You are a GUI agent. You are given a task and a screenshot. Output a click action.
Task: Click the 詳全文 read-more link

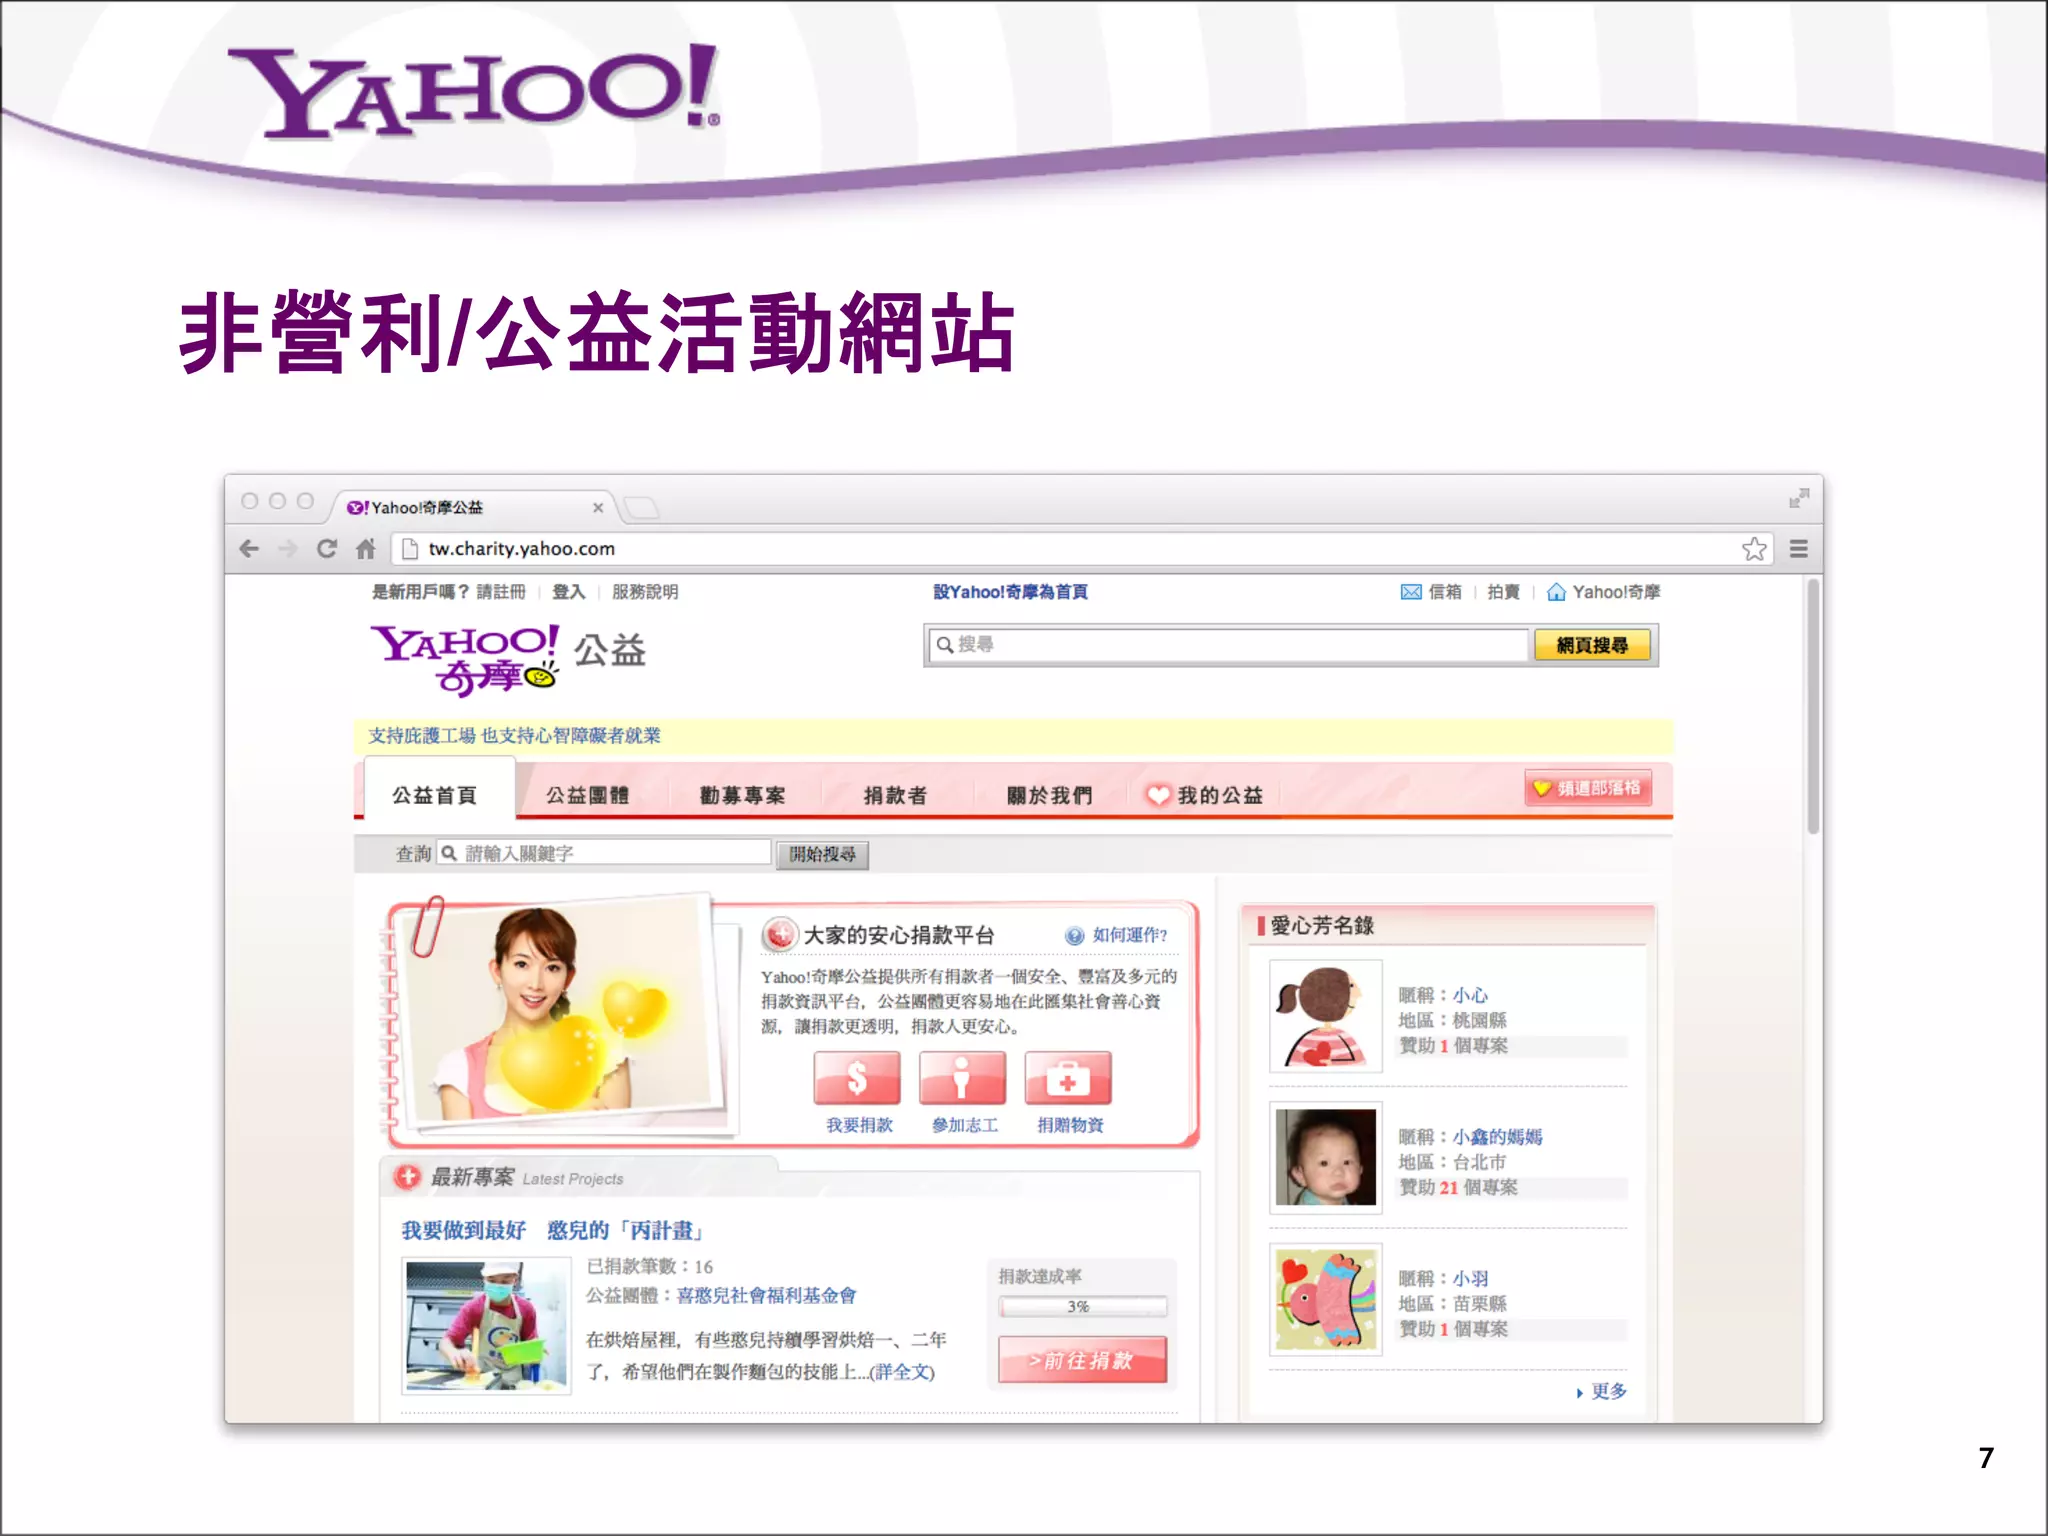click(x=902, y=1372)
